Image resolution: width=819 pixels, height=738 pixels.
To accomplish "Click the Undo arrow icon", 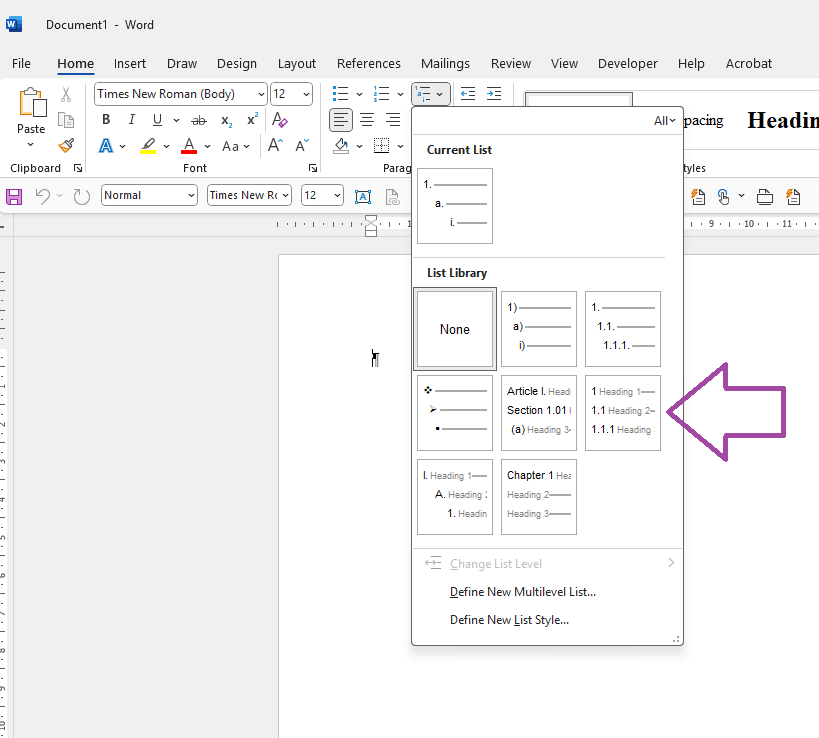I will [x=43, y=196].
